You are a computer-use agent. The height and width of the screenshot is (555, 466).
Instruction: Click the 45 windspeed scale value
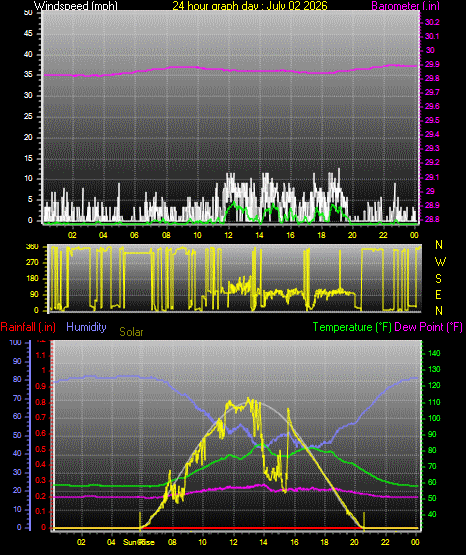click(28, 34)
